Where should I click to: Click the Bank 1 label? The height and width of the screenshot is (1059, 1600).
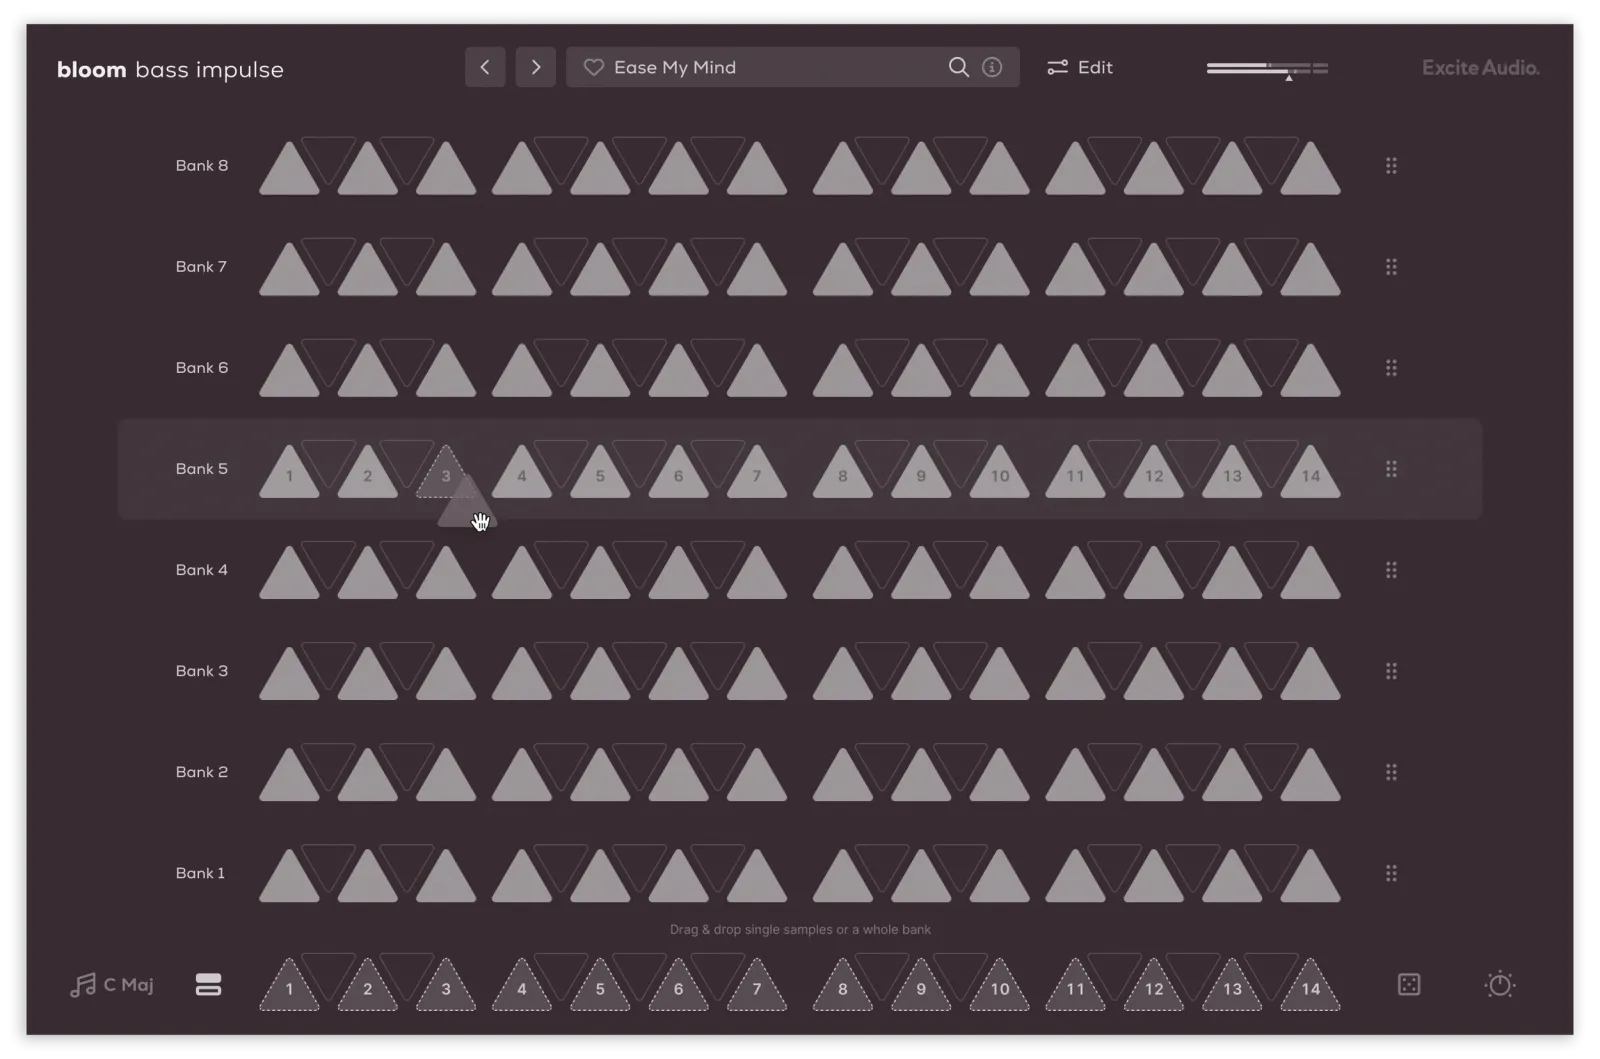[x=200, y=873]
